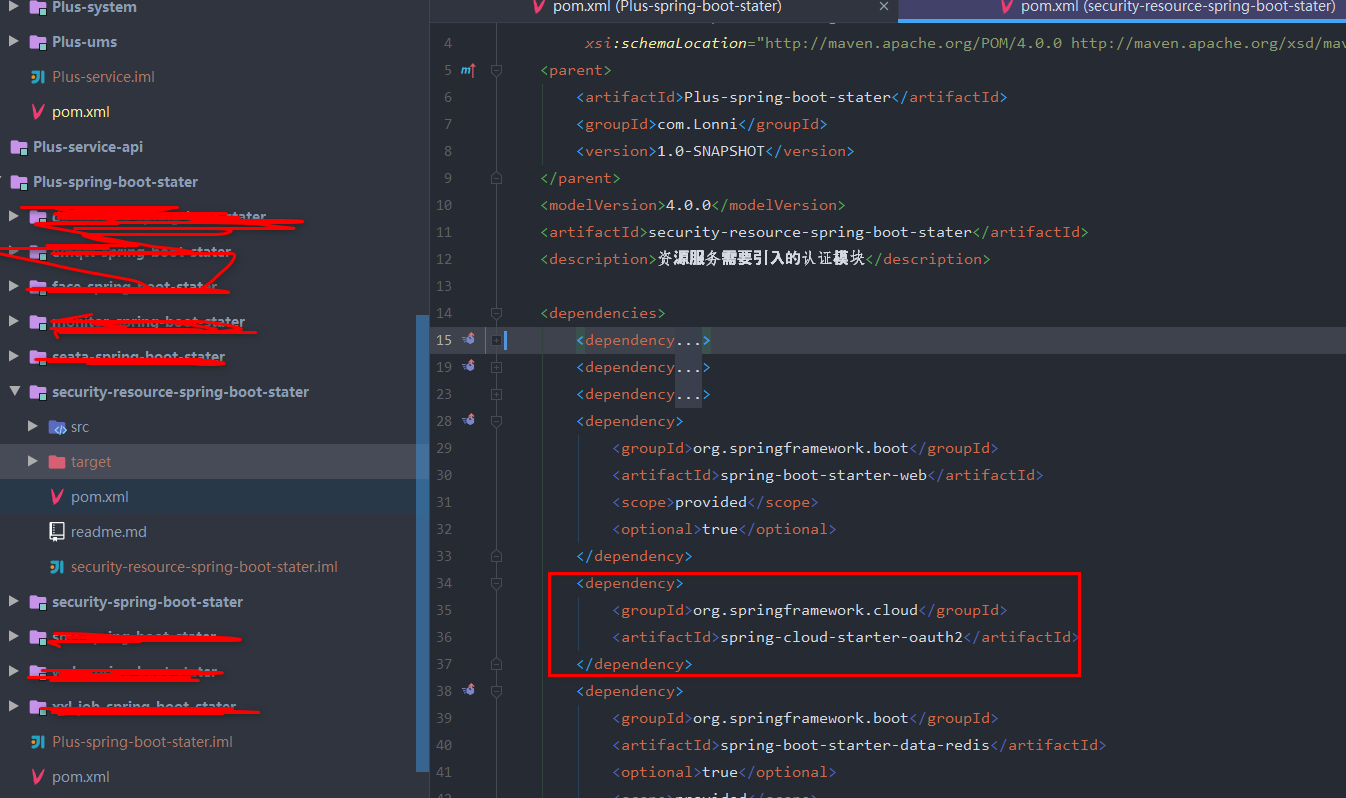Image resolution: width=1346 pixels, height=798 pixels.
Task: Click the ellipsis of folded dependency on line 15
Action: (688, 340)
